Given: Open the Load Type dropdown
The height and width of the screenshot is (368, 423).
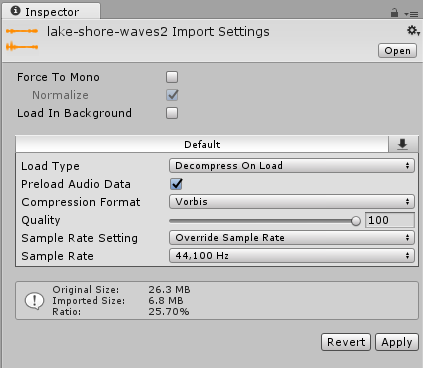Looking at the screenshot, I should coord(292,166).
